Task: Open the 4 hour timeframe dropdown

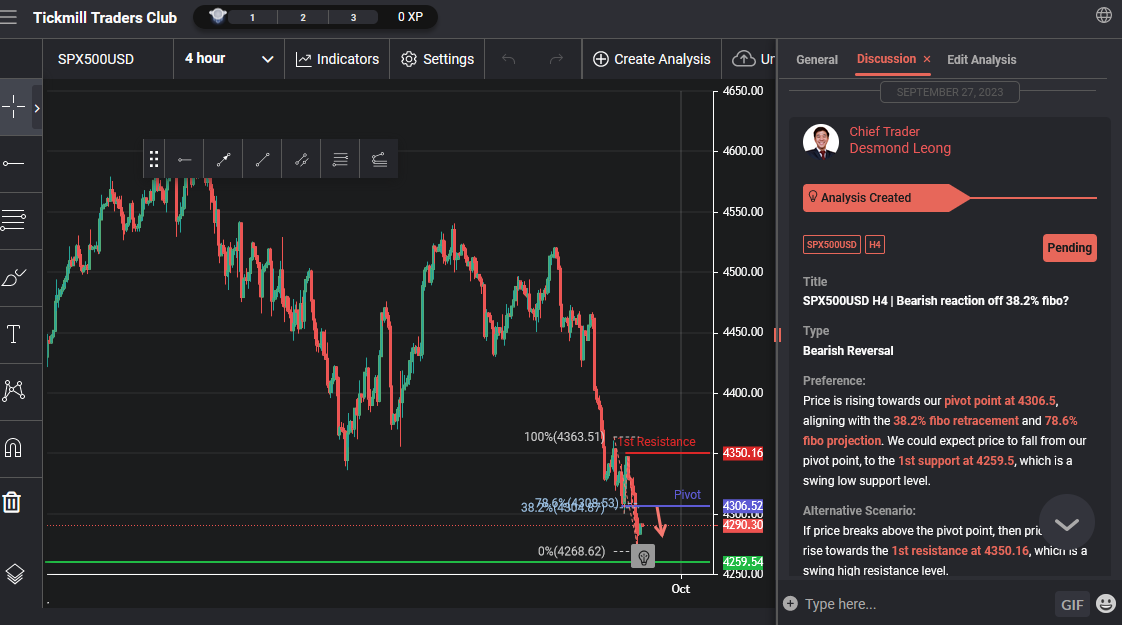Action: click(229, 59)
